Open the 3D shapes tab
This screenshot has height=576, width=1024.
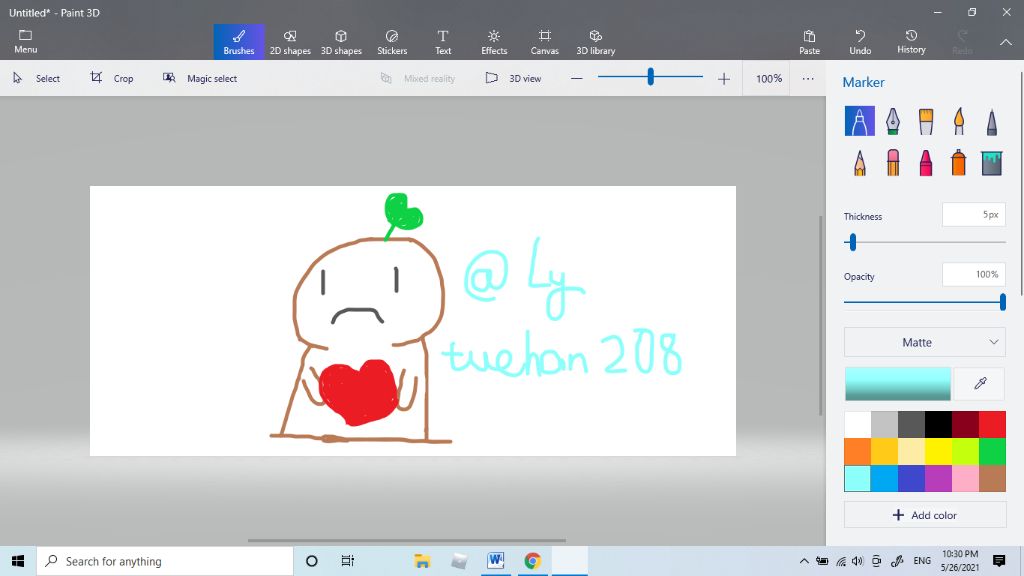click(x=341, y=42)
